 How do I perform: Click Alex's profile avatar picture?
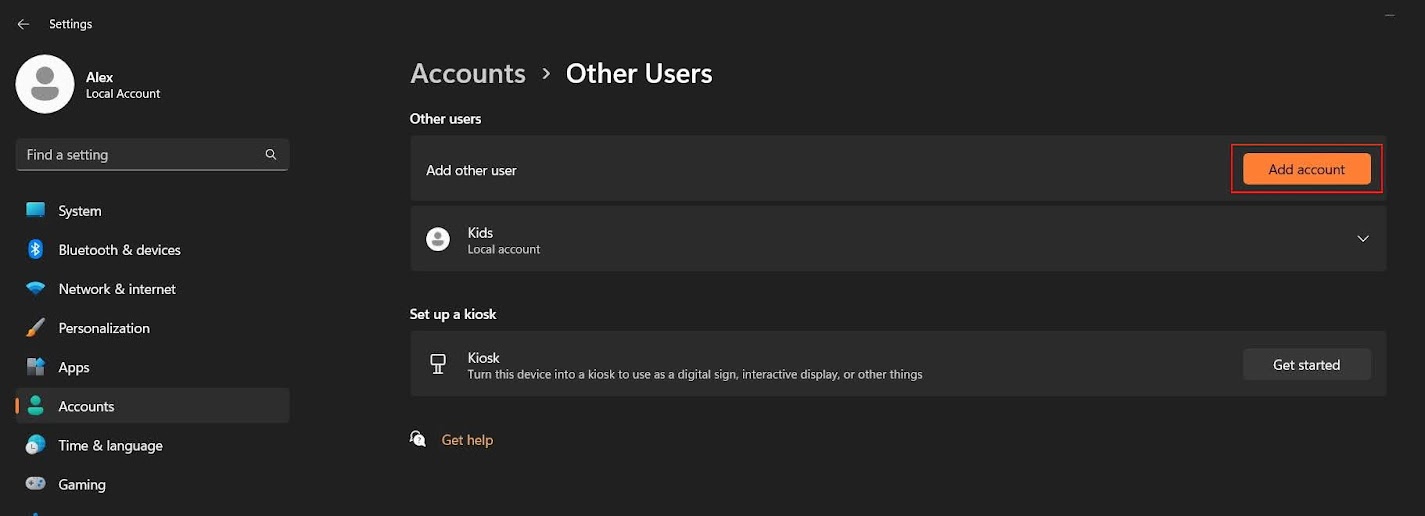(45, 84)
